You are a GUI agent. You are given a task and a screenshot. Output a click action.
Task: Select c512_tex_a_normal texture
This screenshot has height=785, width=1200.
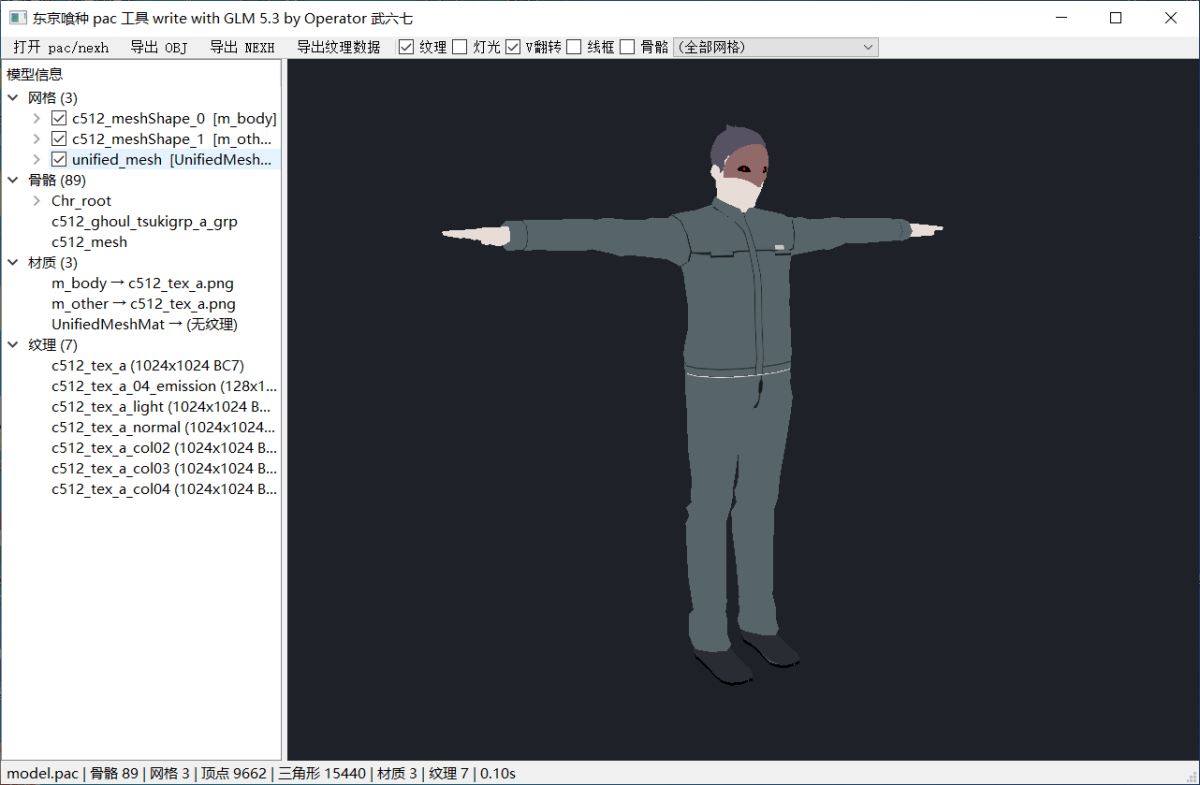tap(164, 427)
